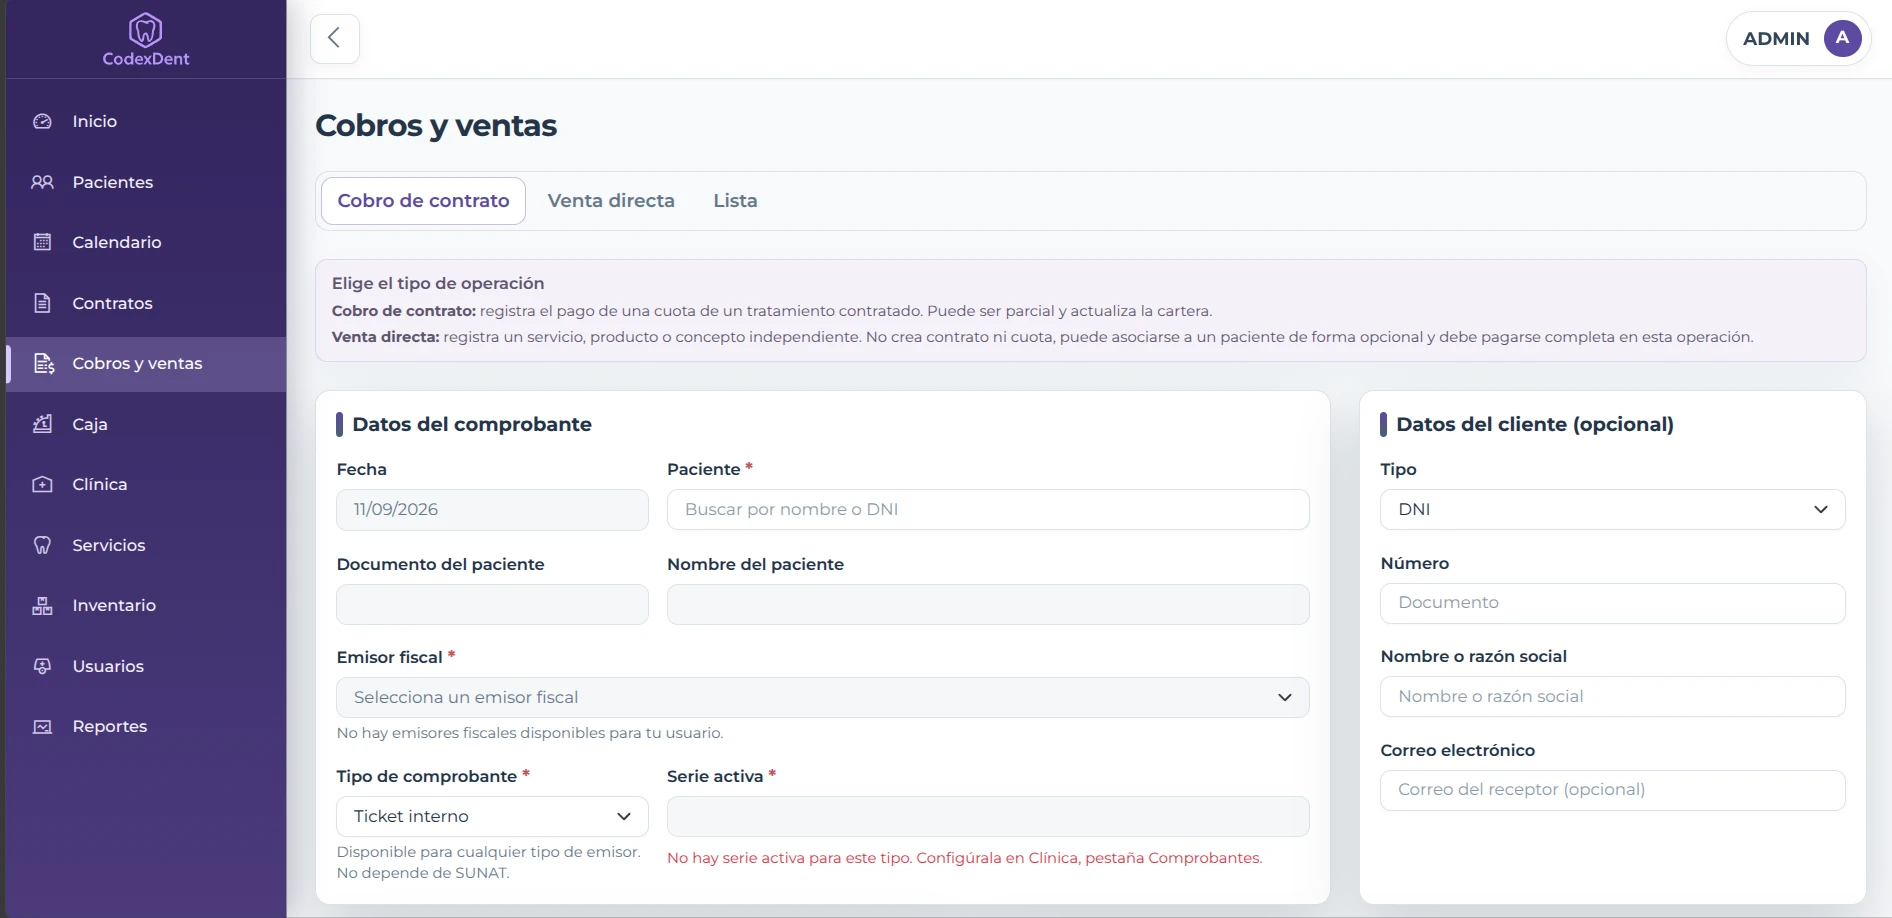Focus the Paciente search field
This screenshot has width=1892, height=918.
tap(988, 510)
